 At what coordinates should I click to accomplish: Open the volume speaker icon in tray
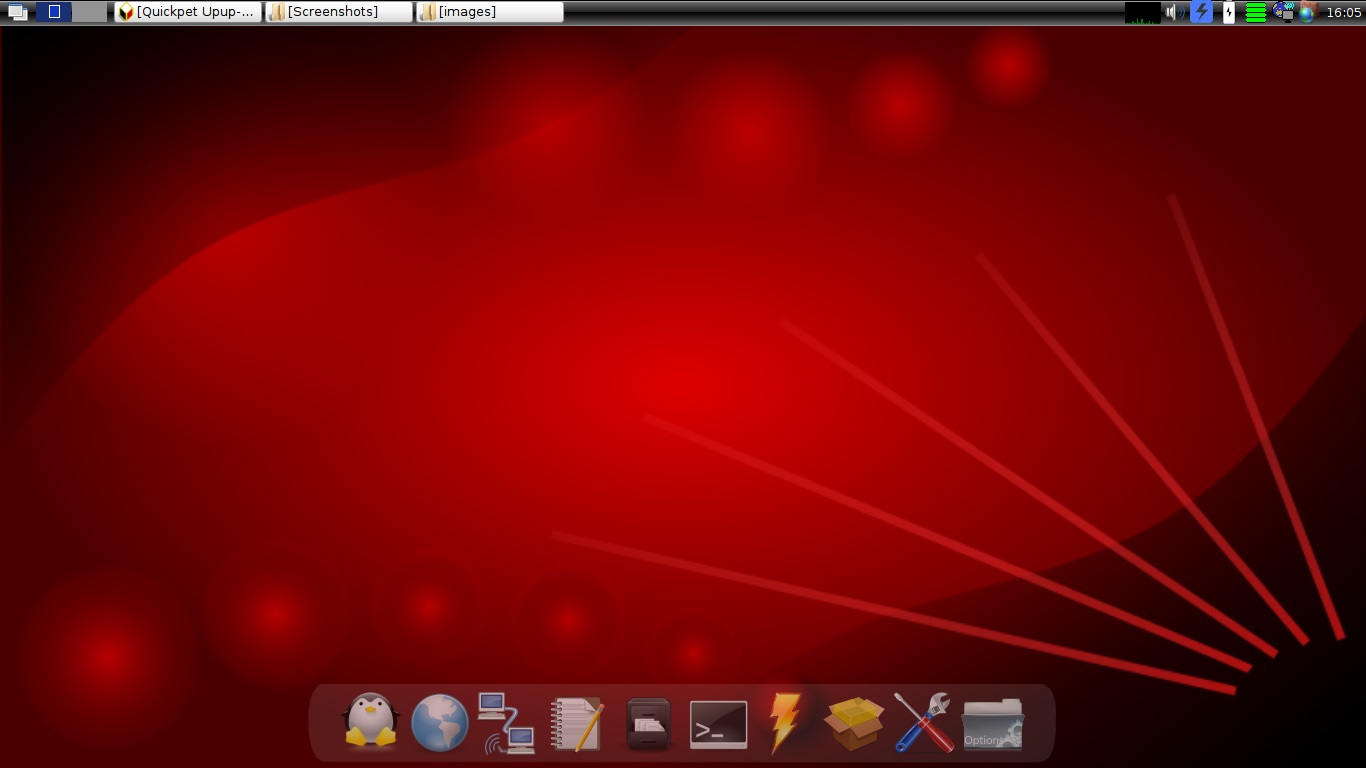(1175, 12)
